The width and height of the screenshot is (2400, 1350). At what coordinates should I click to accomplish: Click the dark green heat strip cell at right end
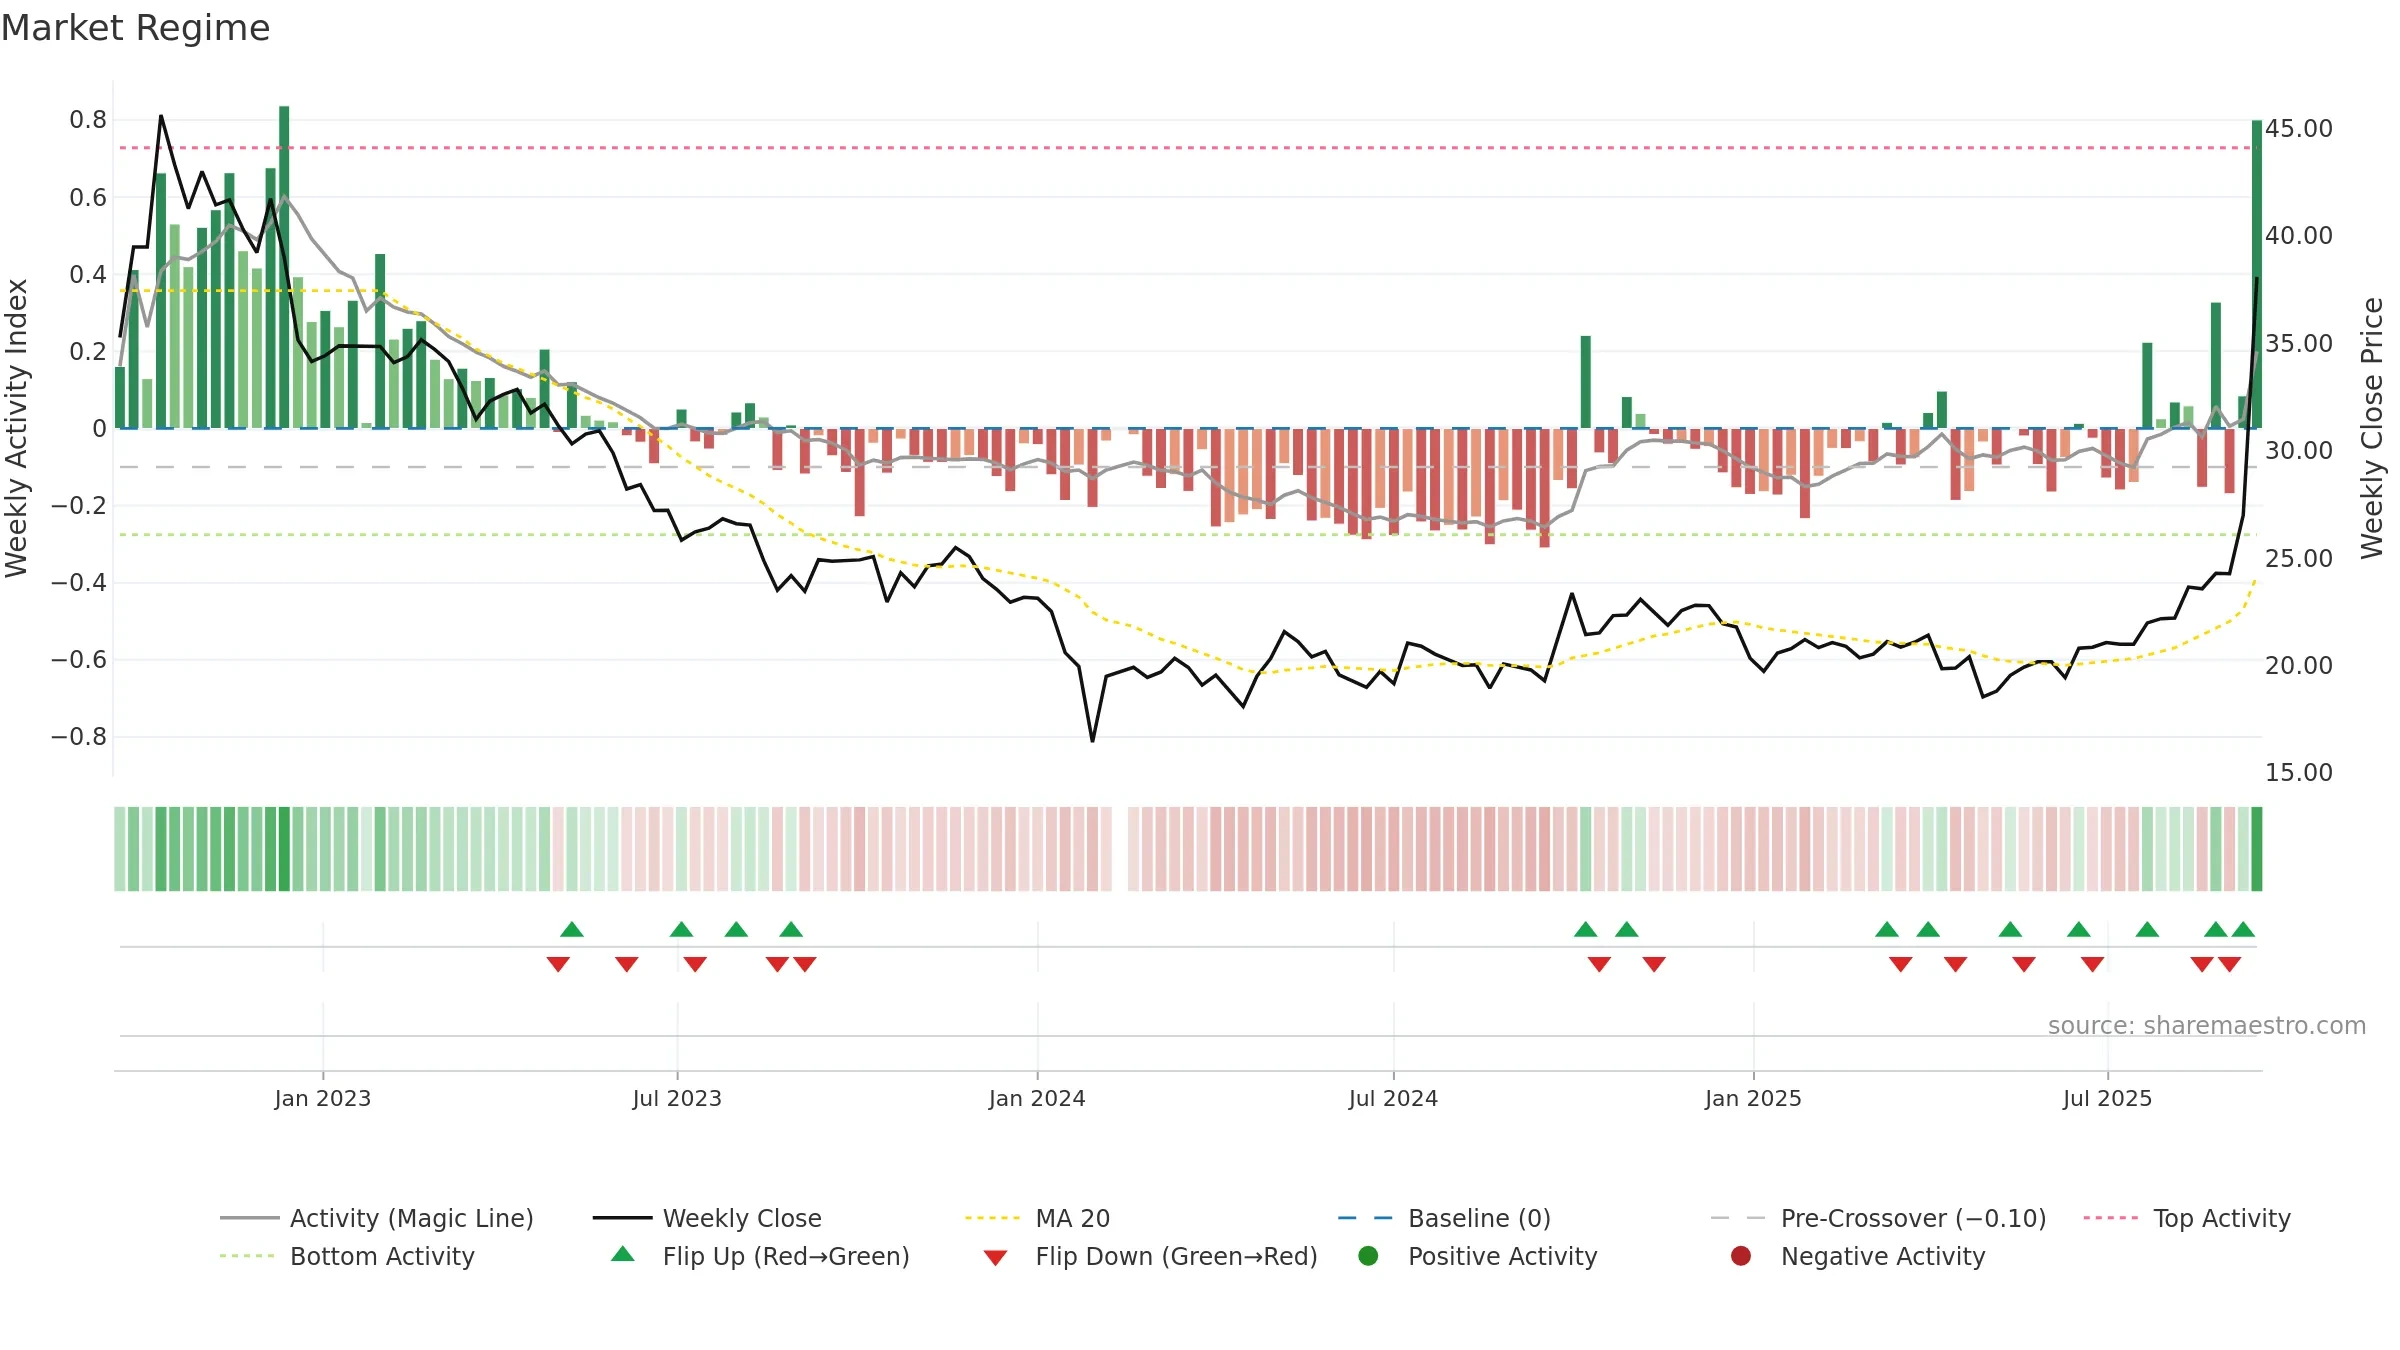coord(2257,849)
